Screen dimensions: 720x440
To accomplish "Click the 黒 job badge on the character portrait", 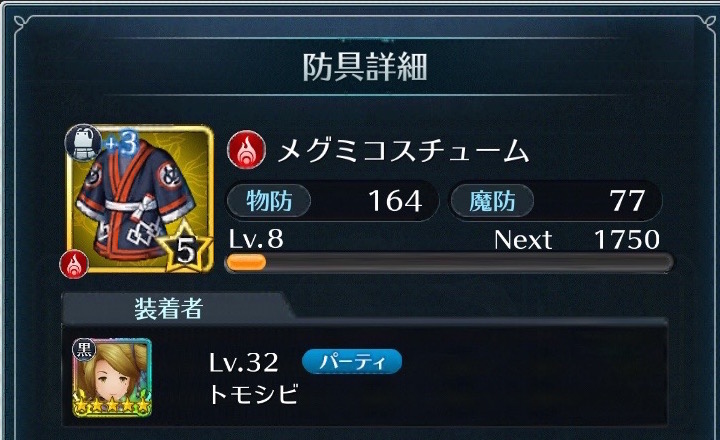I will coord(84,350).
